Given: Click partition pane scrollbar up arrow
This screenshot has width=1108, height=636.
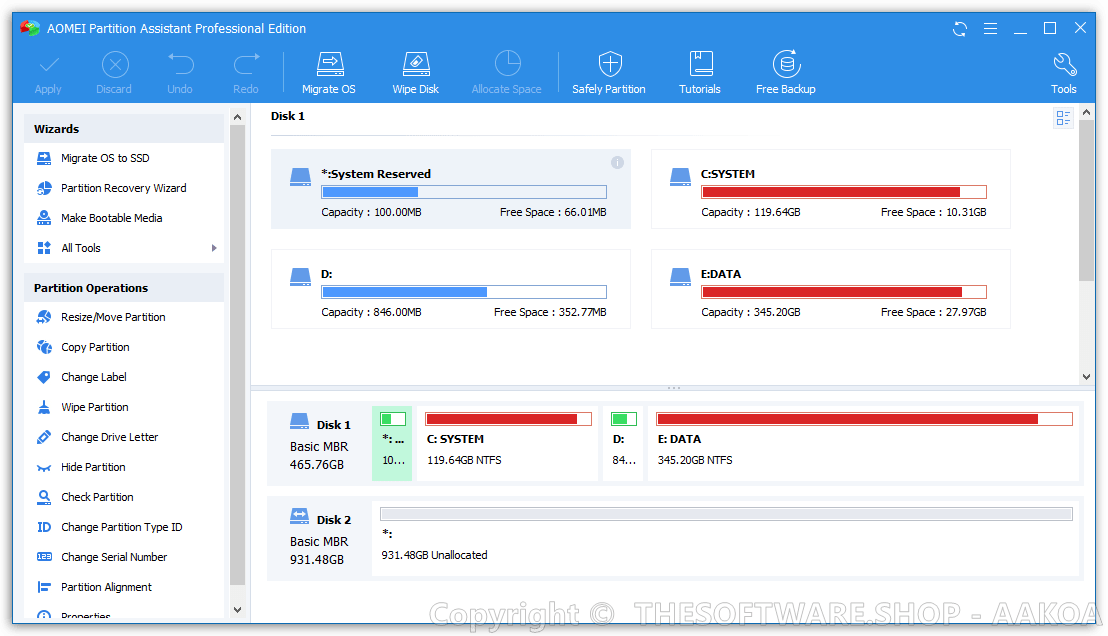Looking at the screenshot, I should (x=1087, y=112).
